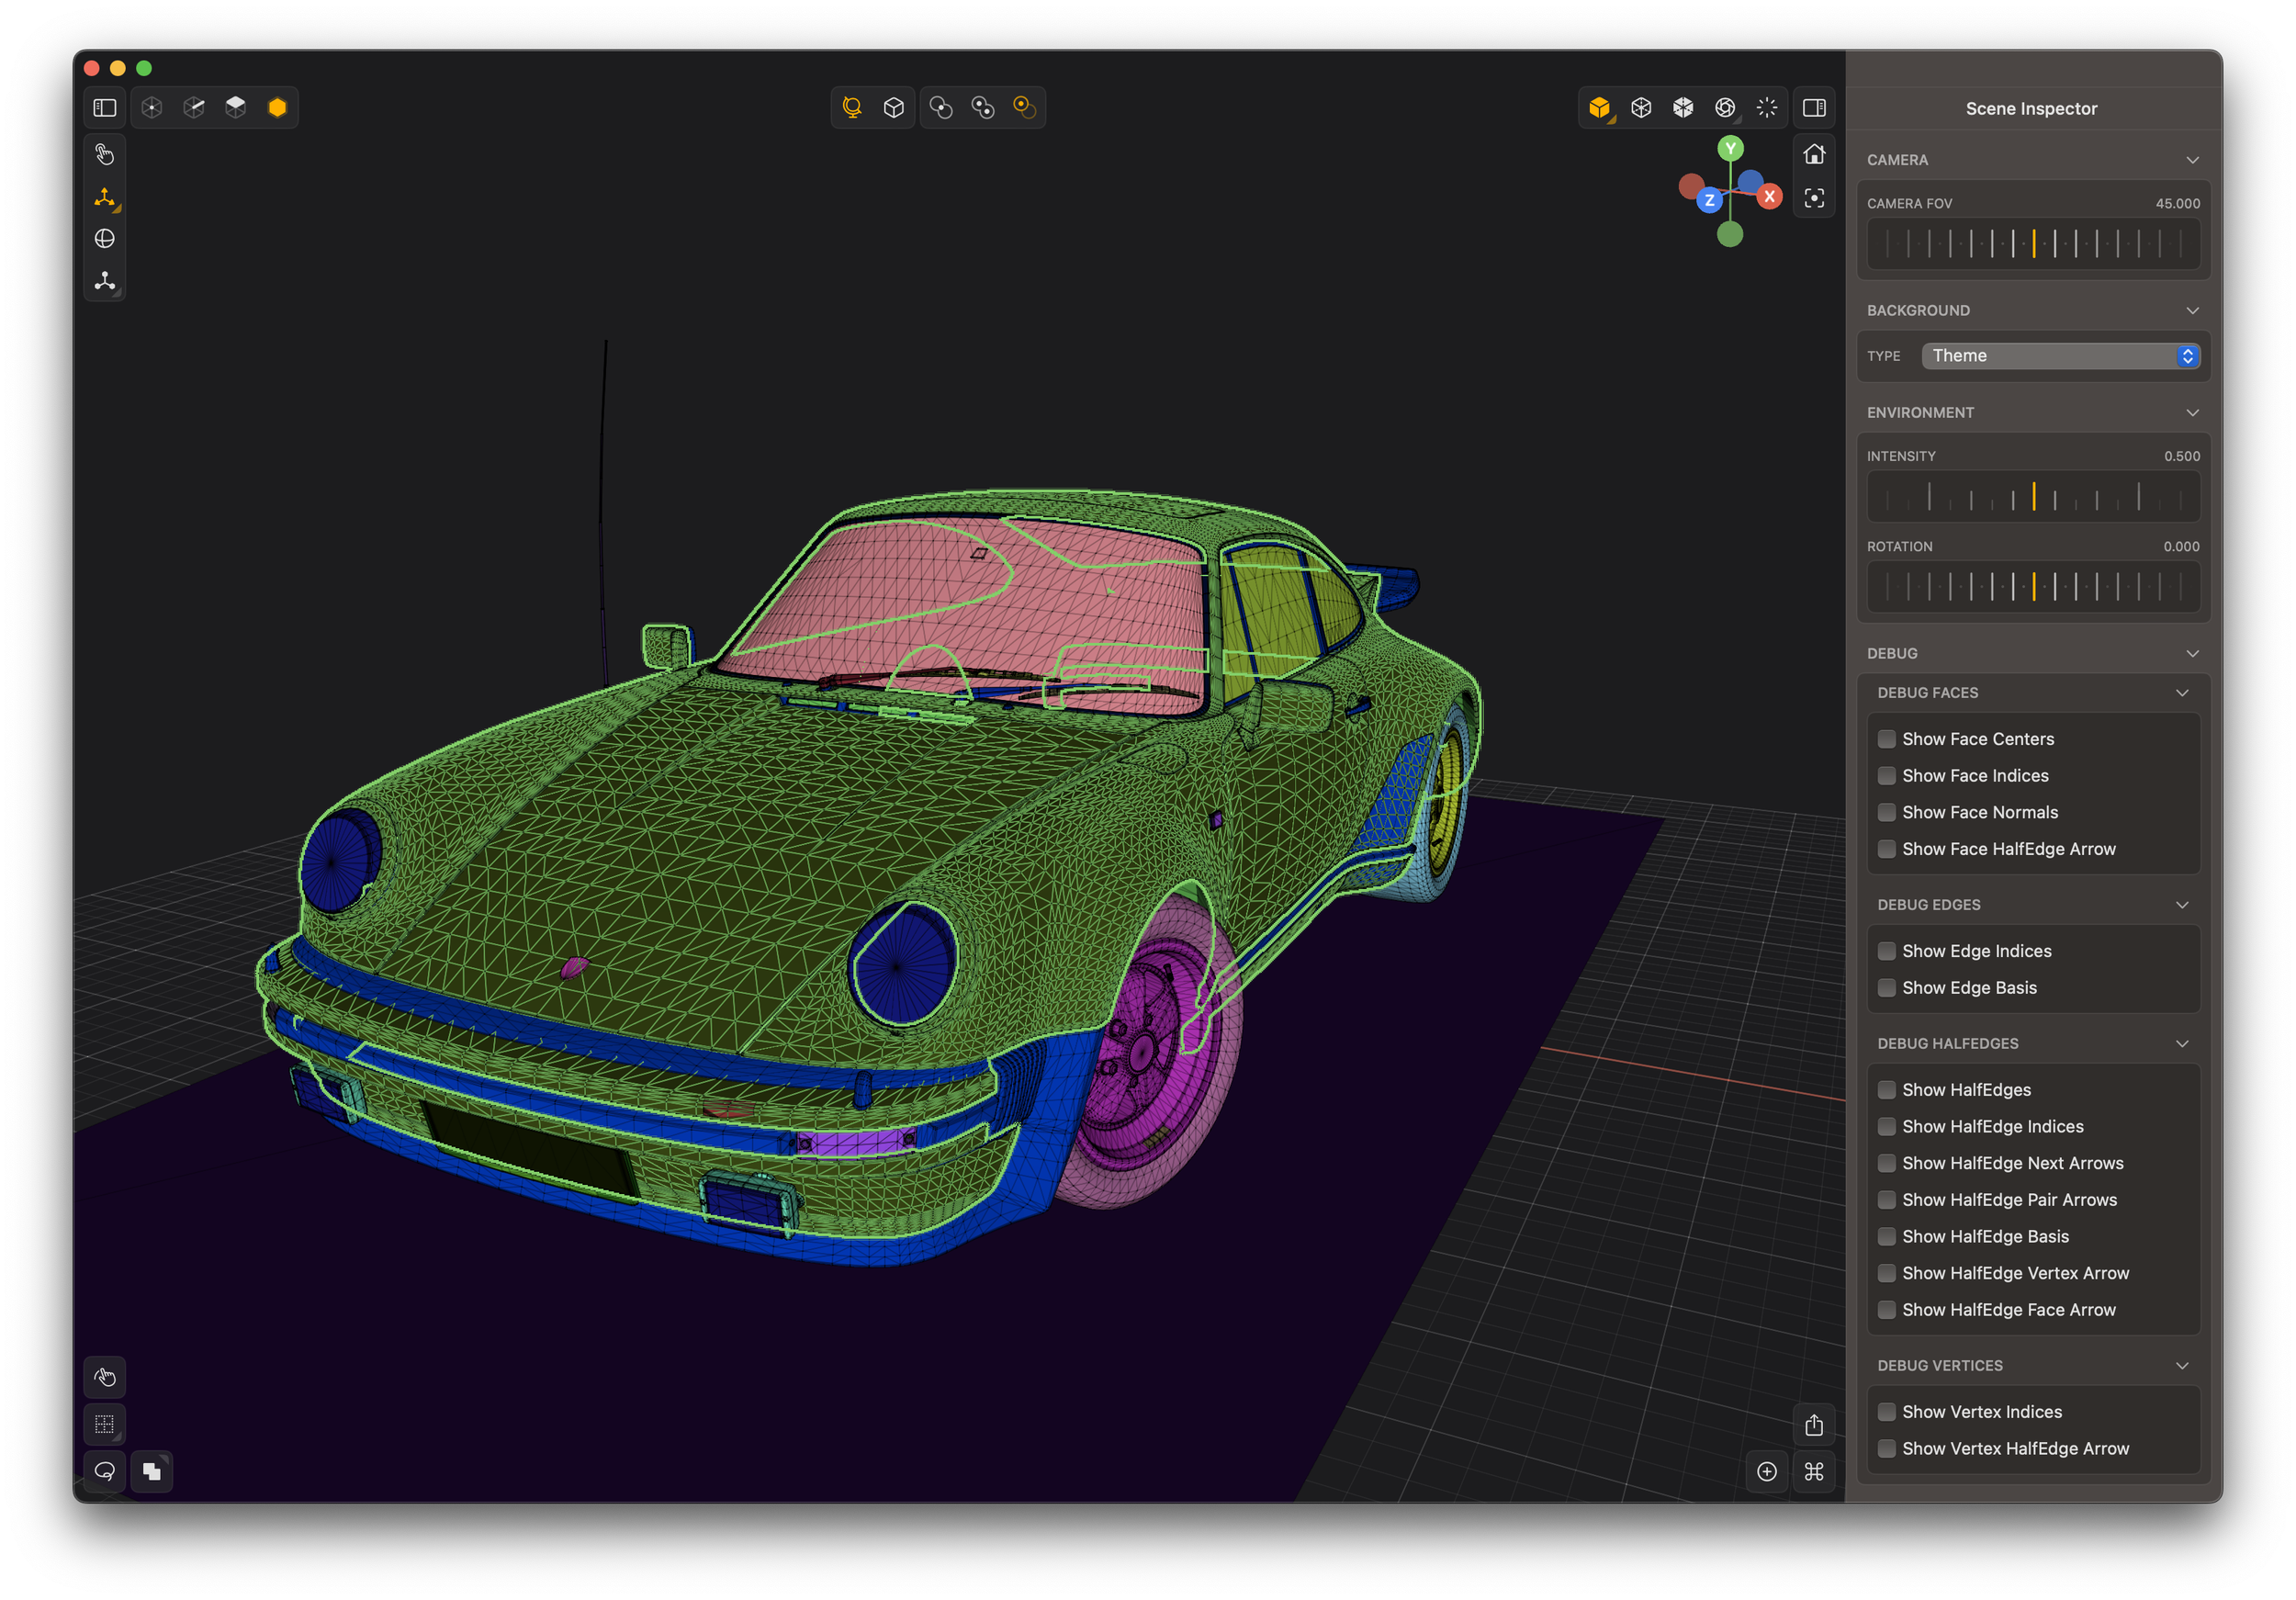Viewport: 2296px width, 1600px height.
Task: Select face selection mode cube icon
Action: pyautogui.click(x=236, y=108)
